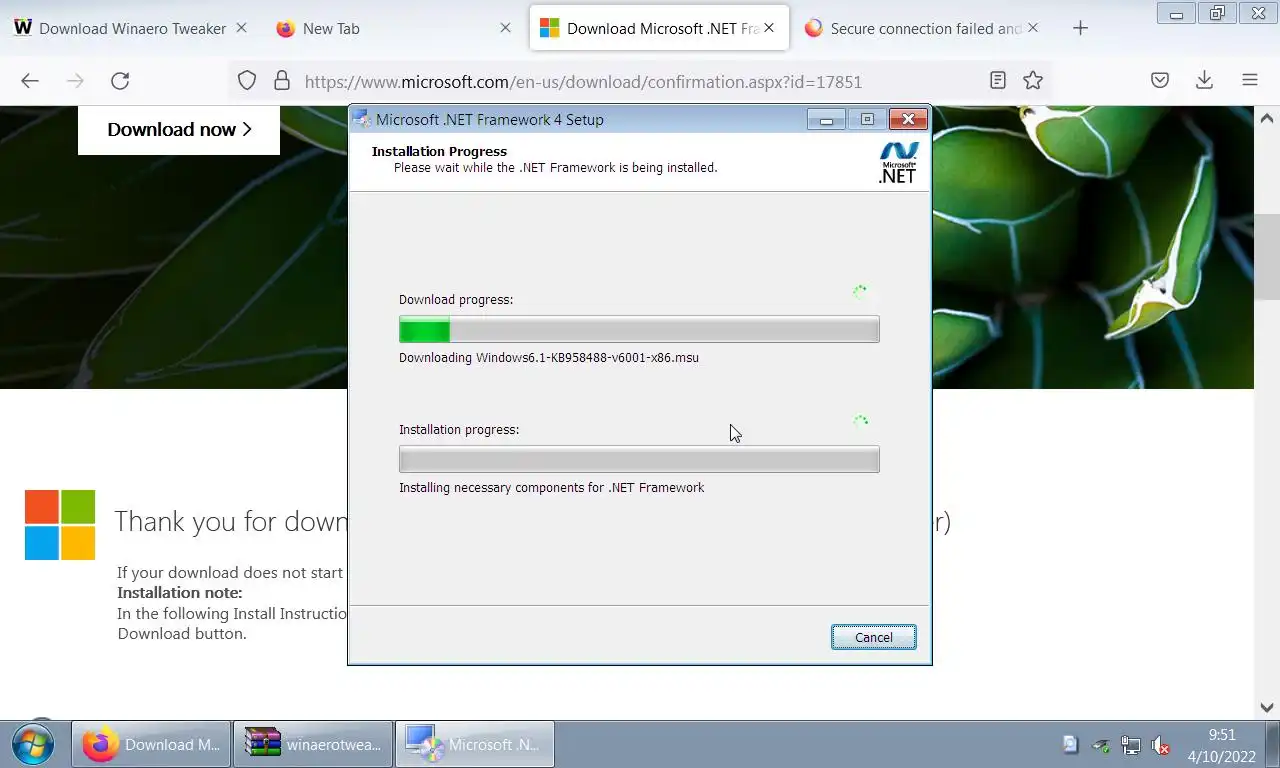Click the setup dialog title bar icon
This screenshot has width=1280, height=768.
tap(362, 119)
